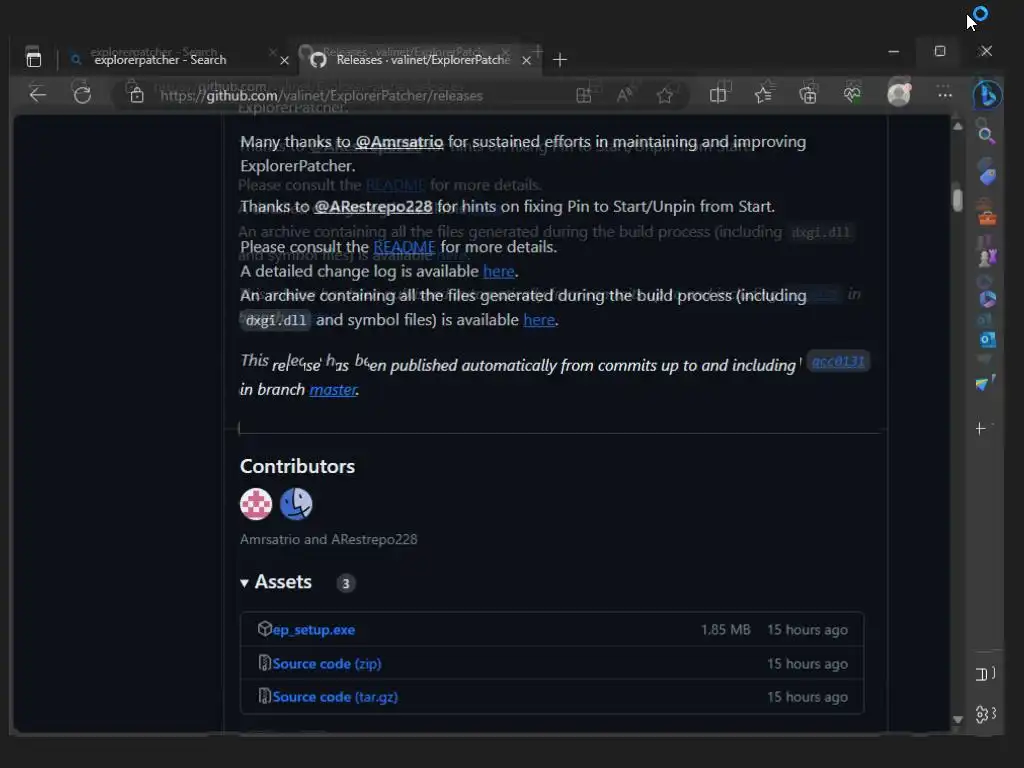1024x768 pixels.
Task: Click the "Amrsatrio and ARestrepo228" caption
Action: point(328,539)
